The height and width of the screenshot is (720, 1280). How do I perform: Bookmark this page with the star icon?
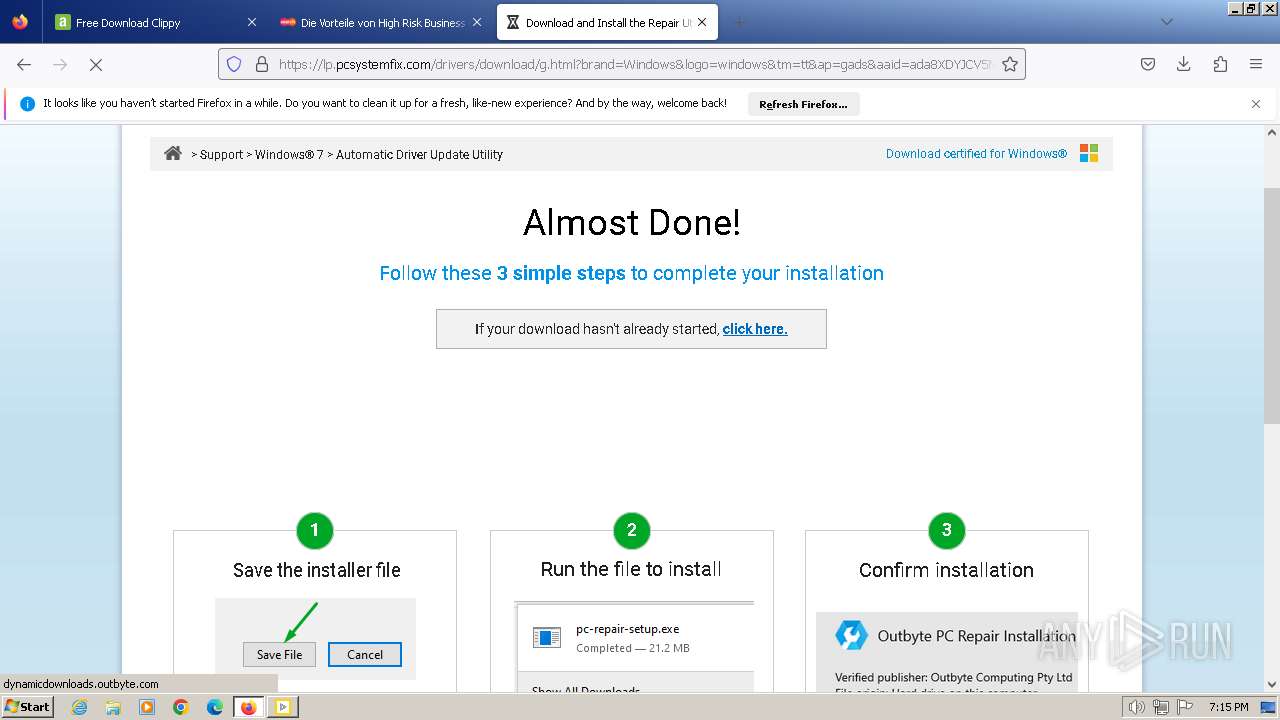click(1010, 64)
